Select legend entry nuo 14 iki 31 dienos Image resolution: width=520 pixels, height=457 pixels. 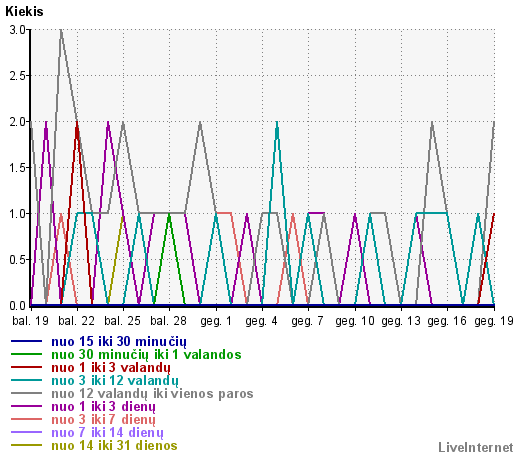(114, 446)
